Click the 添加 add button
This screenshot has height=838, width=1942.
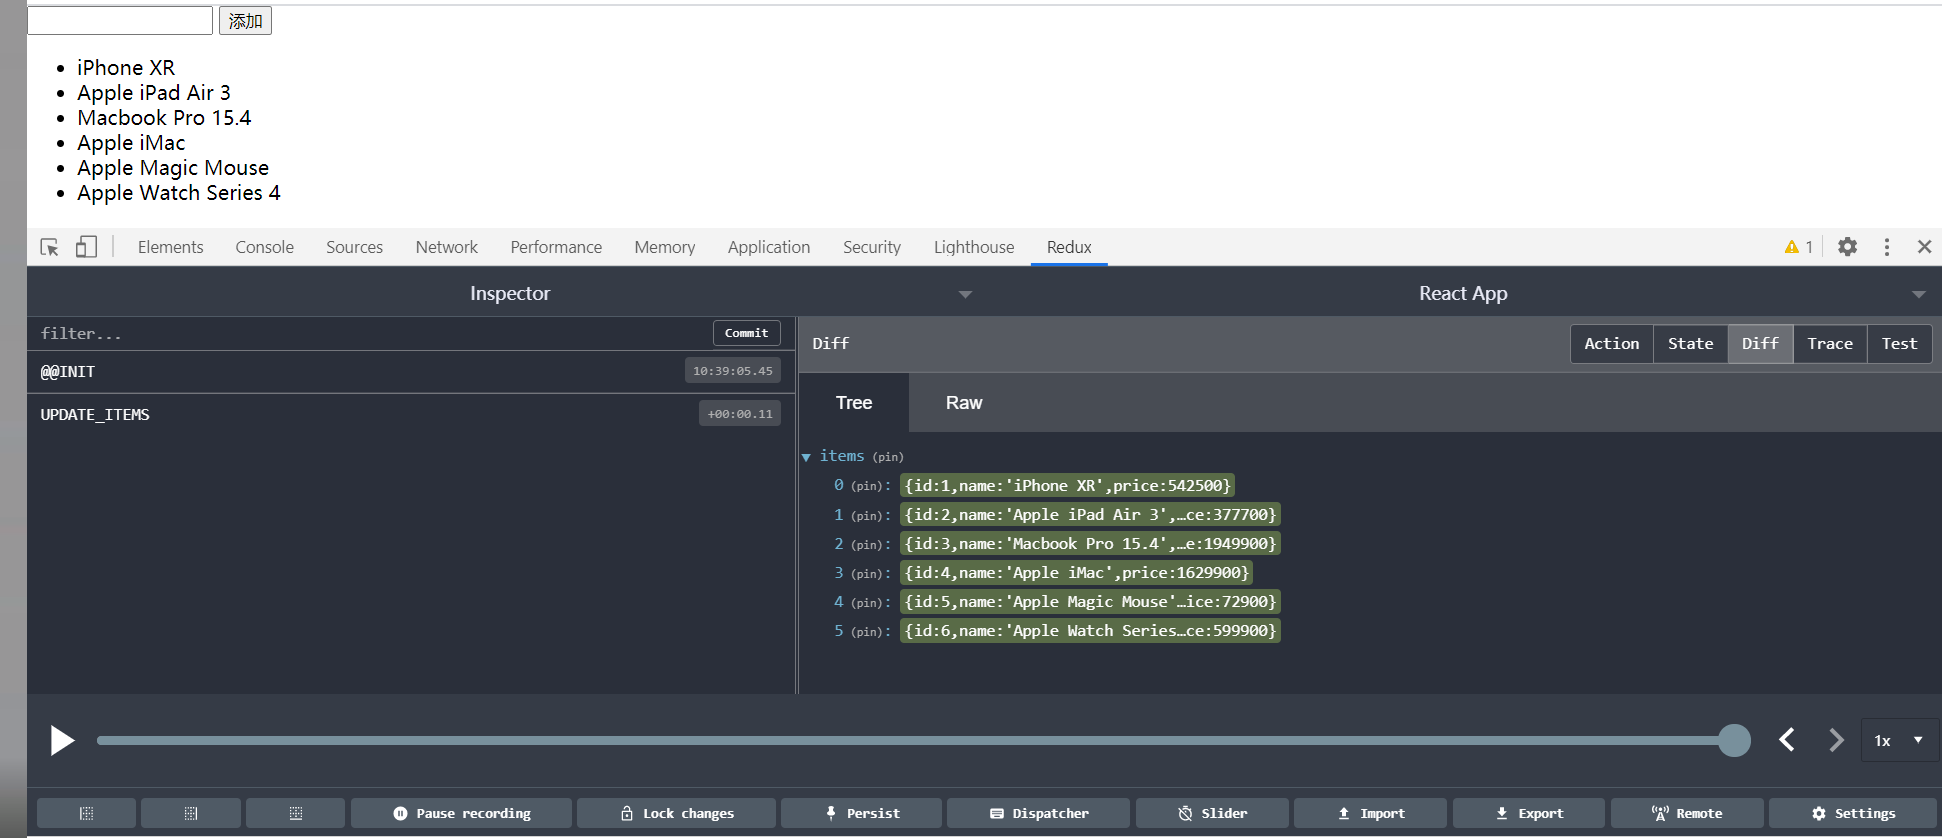click(245, 20)
